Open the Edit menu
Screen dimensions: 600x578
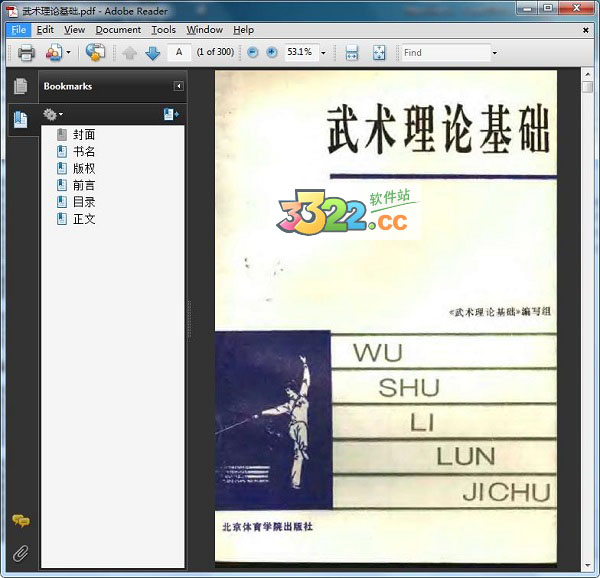point(45,30)
